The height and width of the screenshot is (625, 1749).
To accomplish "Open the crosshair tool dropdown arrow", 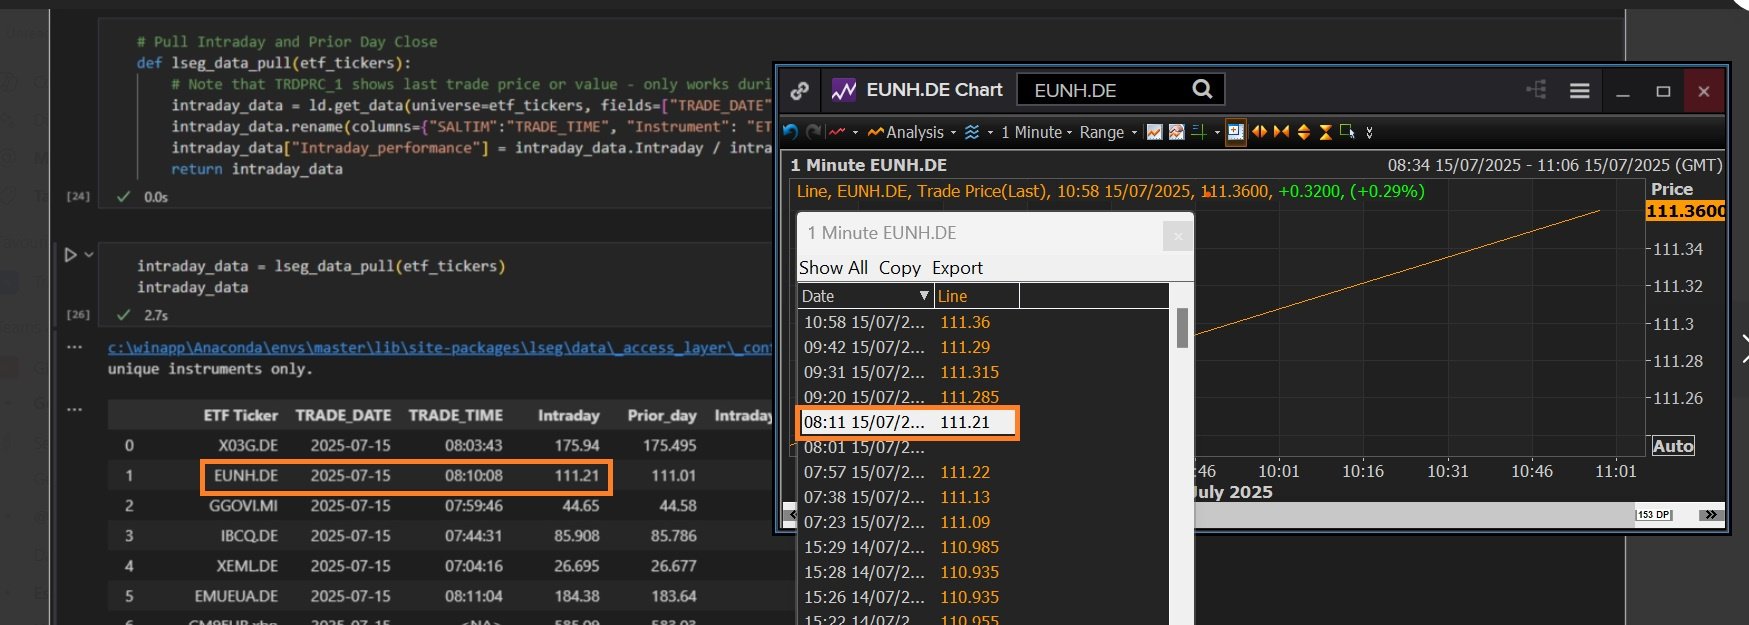I will [x=1217, y=133].
